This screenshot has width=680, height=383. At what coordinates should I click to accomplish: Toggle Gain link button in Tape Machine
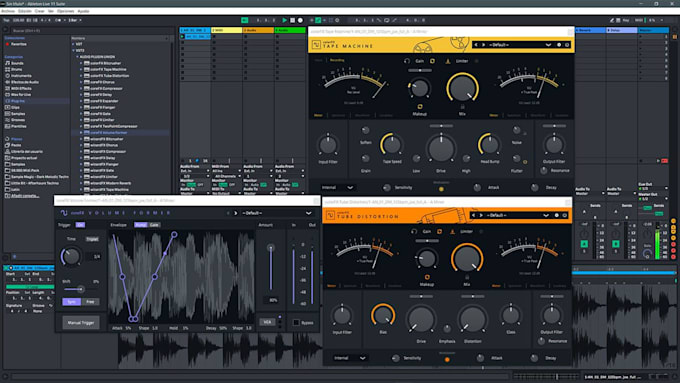pyautogui.click(x=432, y=61)
